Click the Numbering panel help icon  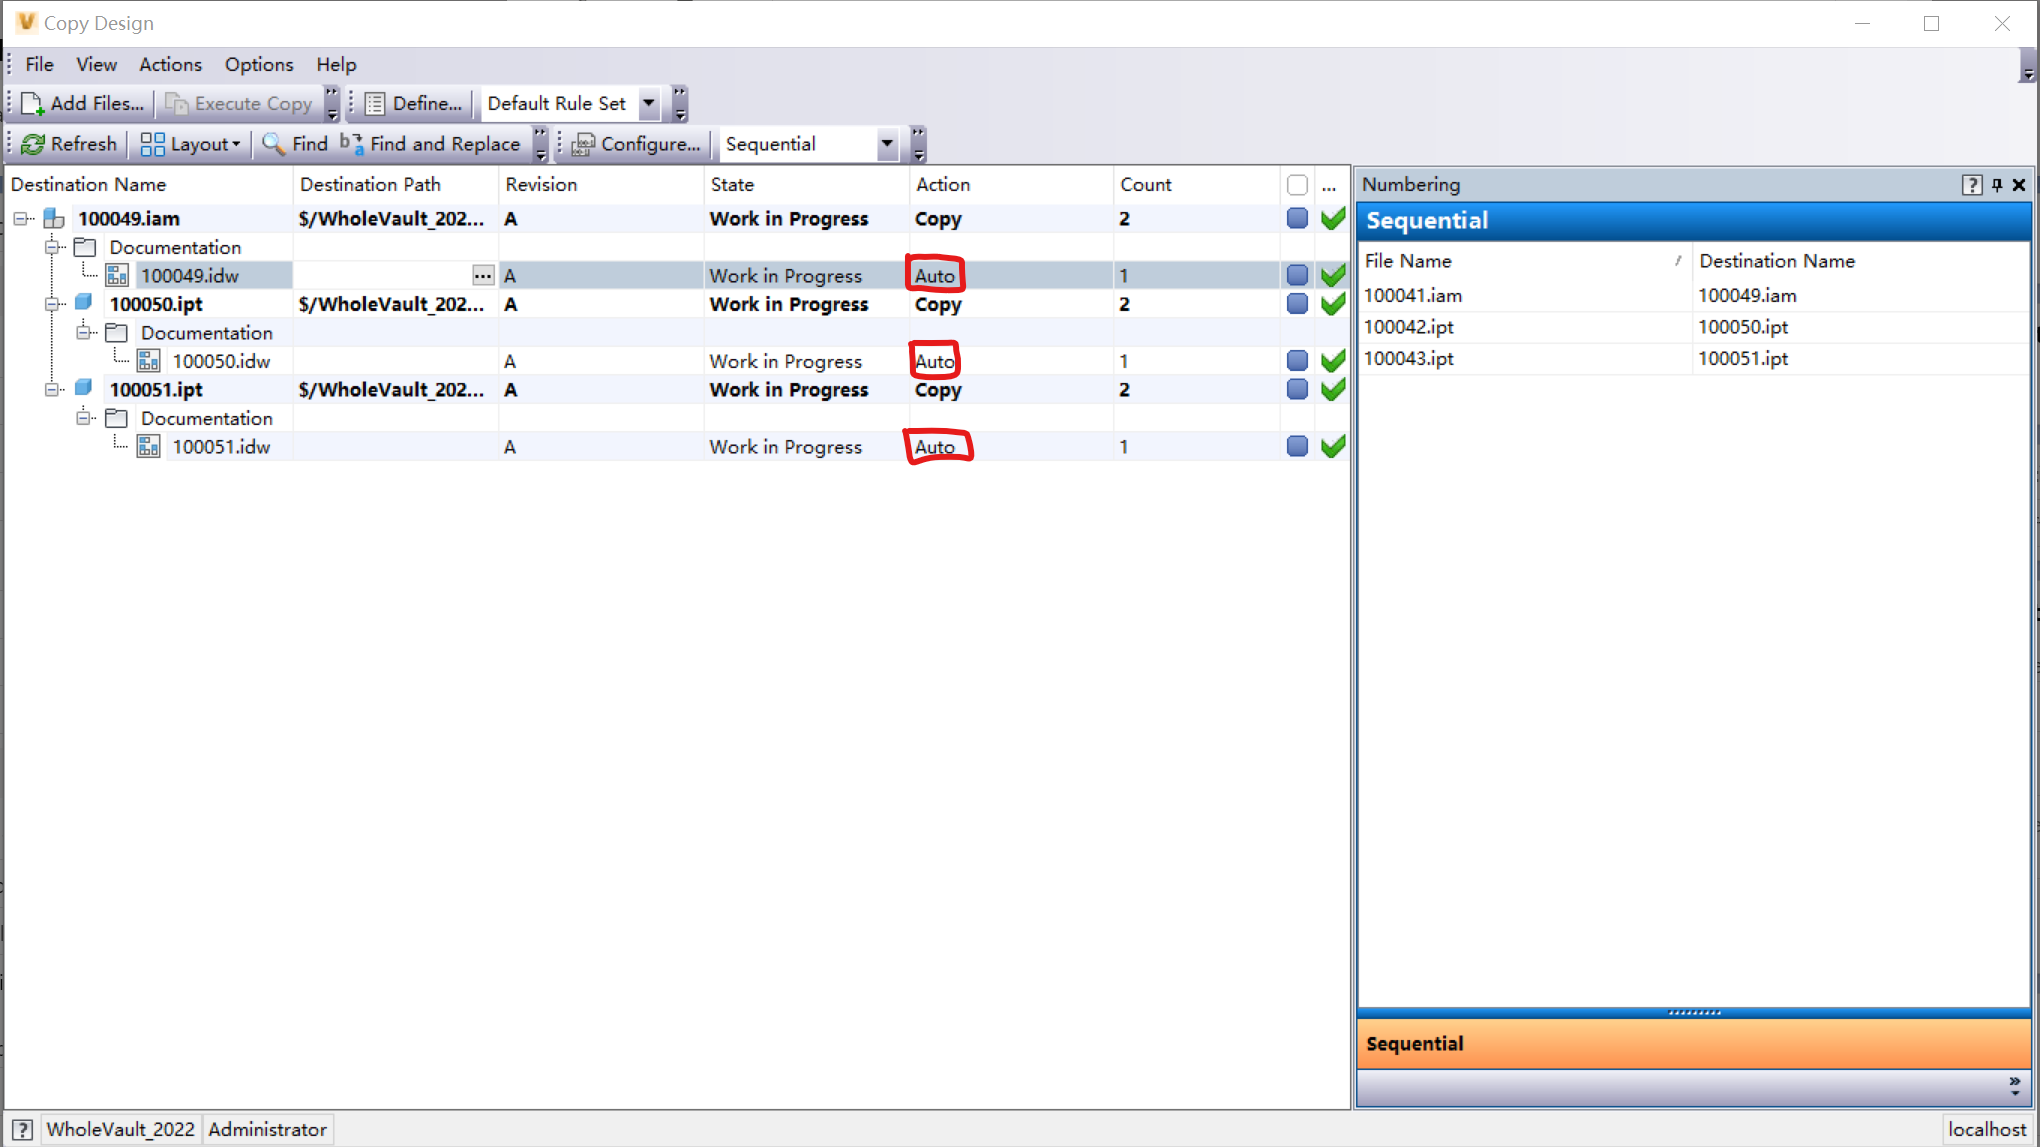click(1971, 185)
